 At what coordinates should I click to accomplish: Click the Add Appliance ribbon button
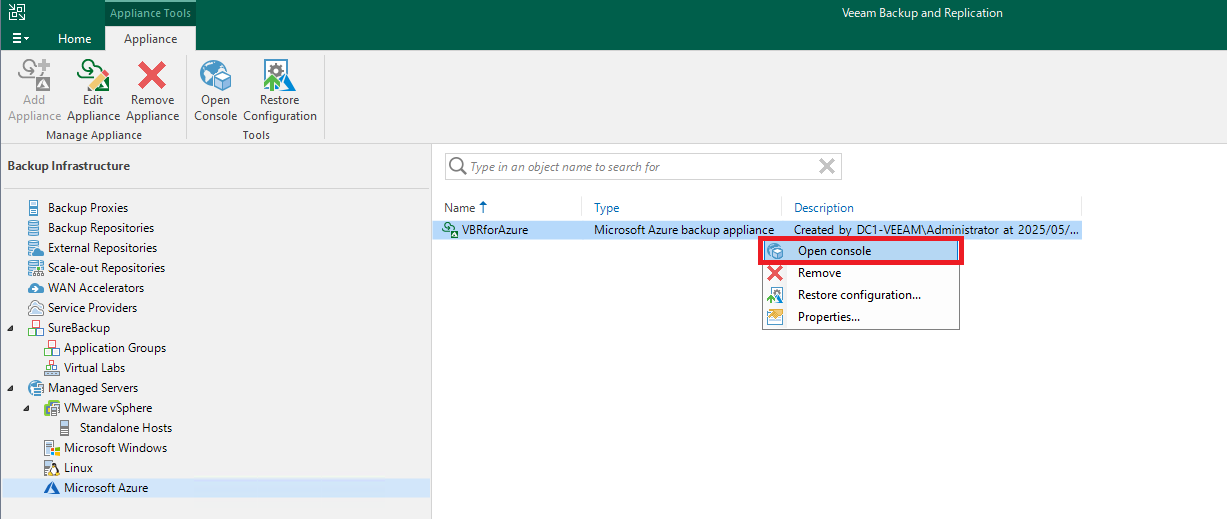(x=34, y=90)
